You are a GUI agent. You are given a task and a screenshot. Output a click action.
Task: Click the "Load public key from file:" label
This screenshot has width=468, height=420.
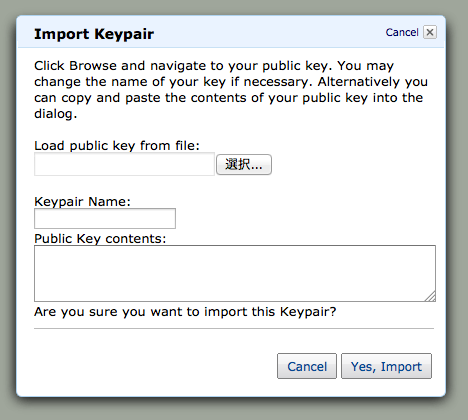tap(117, 146)
